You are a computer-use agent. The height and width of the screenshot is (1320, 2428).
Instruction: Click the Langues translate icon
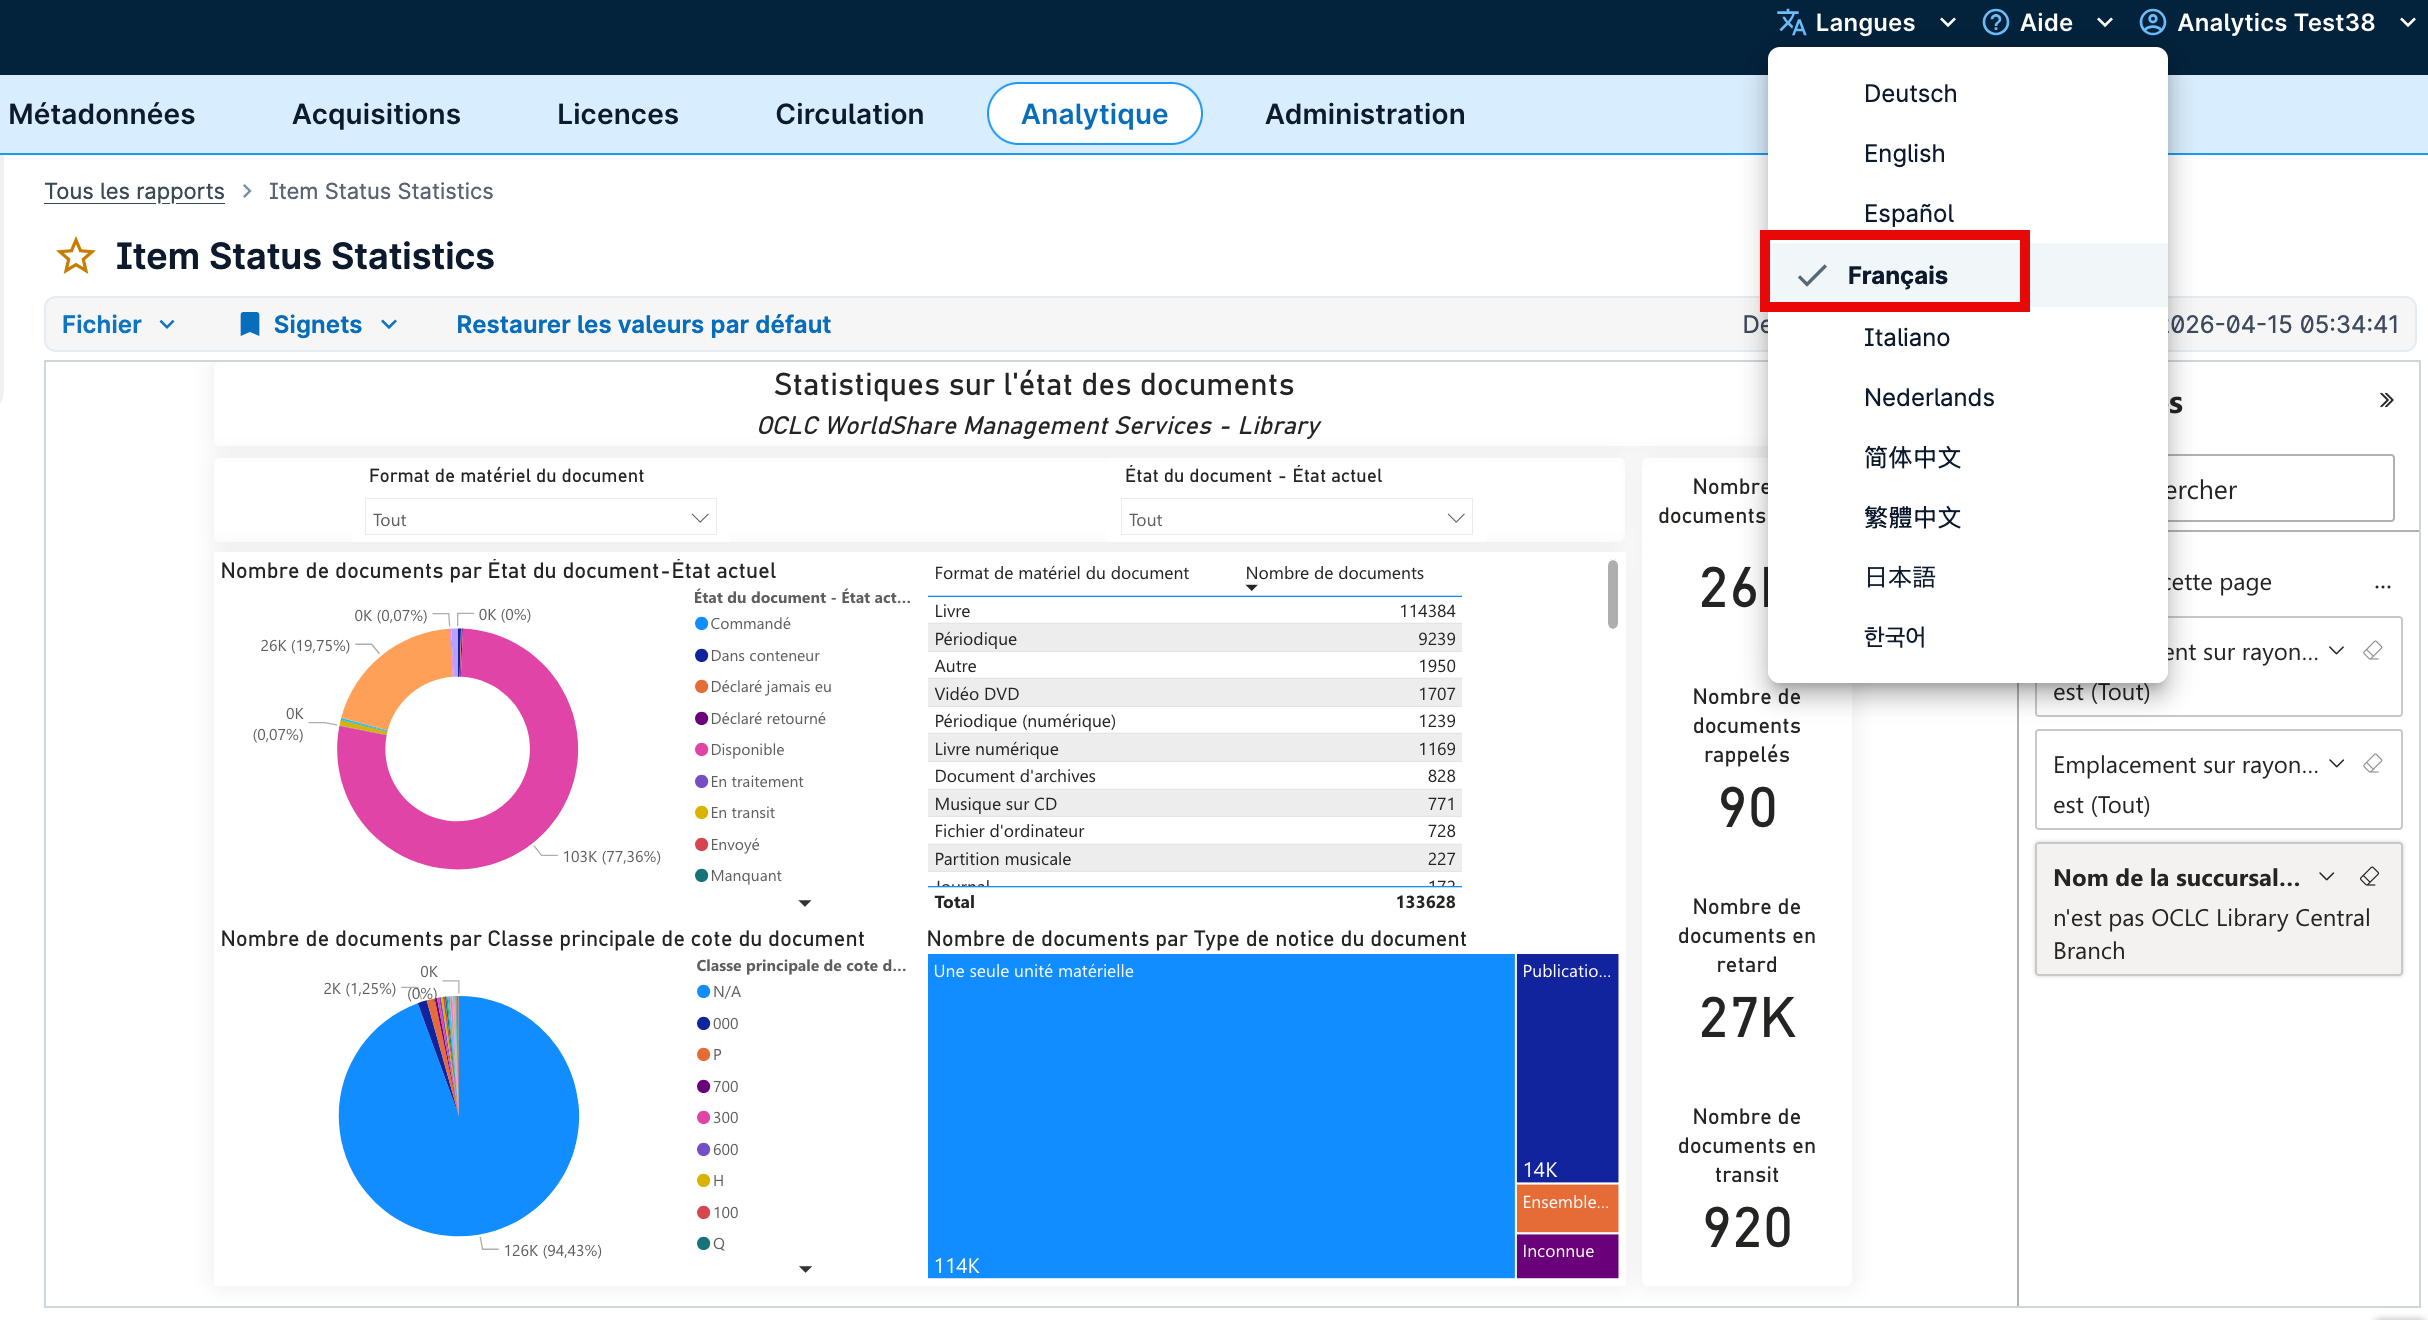click(x=1791, y=22)
